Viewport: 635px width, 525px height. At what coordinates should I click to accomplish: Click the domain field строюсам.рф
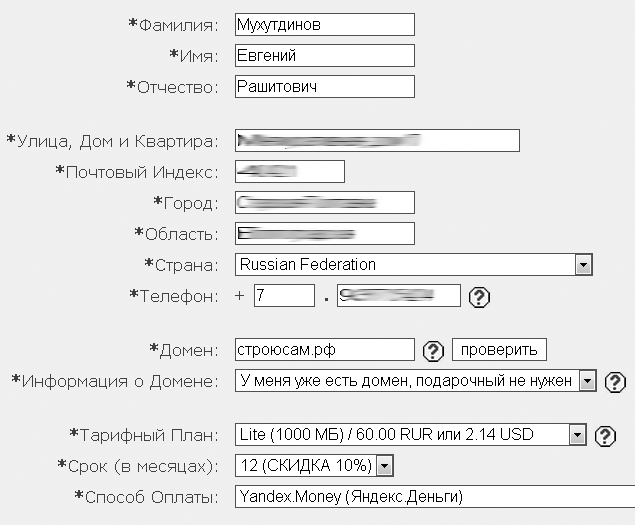click(x=325, y=350)
